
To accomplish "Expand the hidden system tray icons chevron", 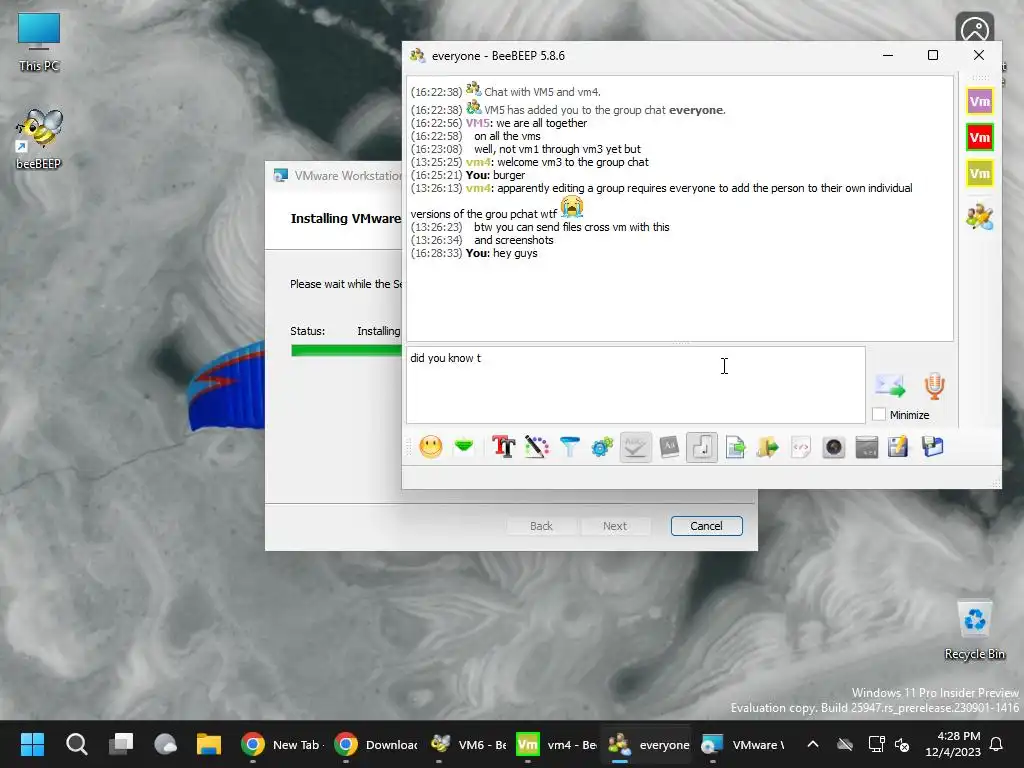I will [812, 744].
